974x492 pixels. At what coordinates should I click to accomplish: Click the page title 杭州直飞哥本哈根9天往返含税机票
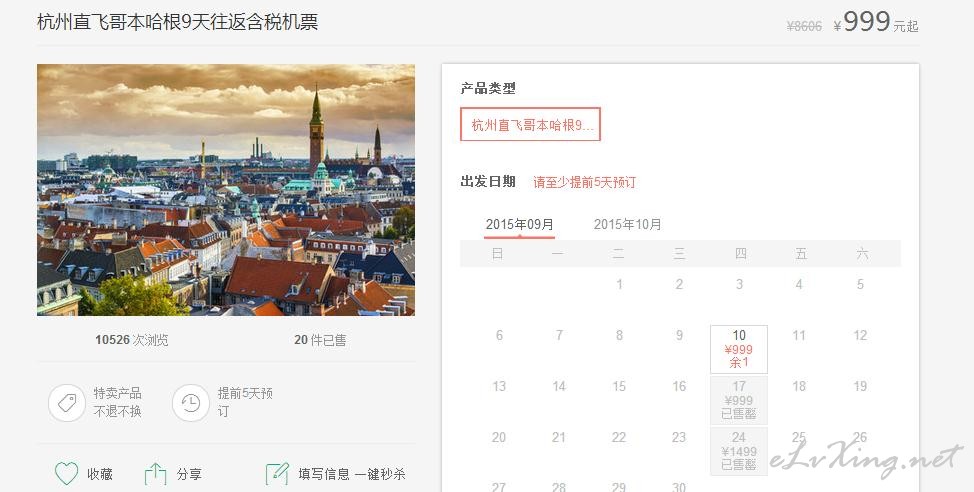click(x=178, y=22)
